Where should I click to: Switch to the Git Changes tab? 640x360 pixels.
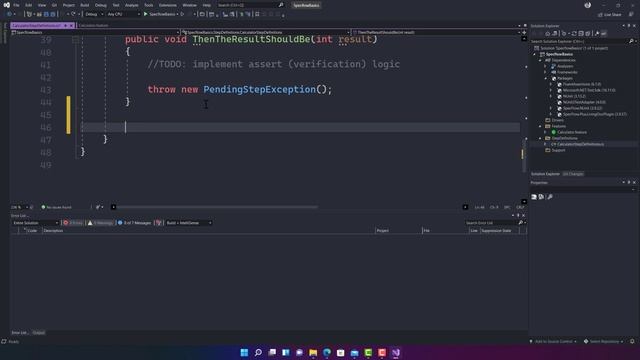tap(573, 174)
